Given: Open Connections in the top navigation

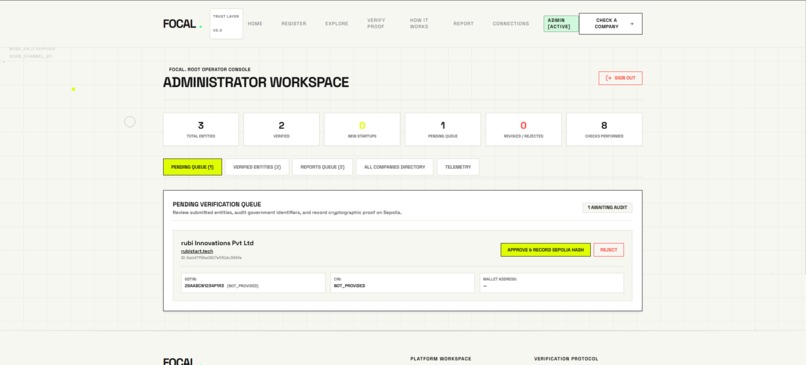Looking at the screenshot, I should [510, 24].
